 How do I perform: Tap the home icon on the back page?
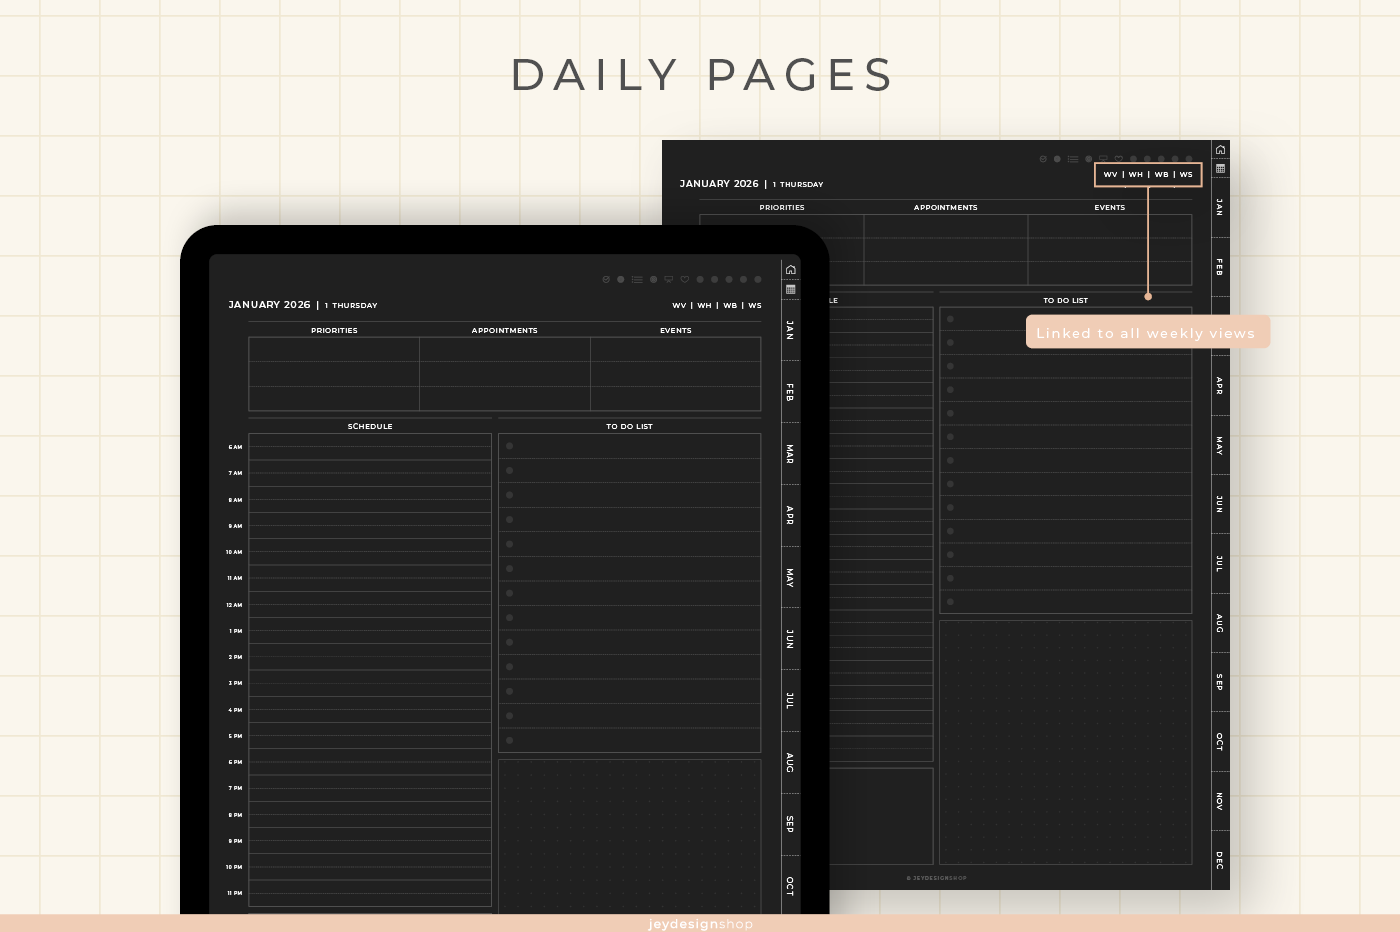point(1220,149)
